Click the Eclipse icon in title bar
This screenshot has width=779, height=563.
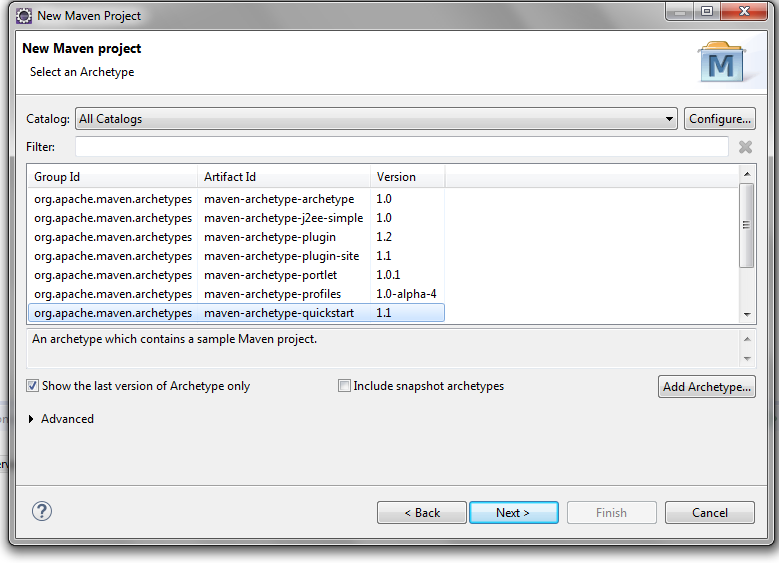point(23,15)
